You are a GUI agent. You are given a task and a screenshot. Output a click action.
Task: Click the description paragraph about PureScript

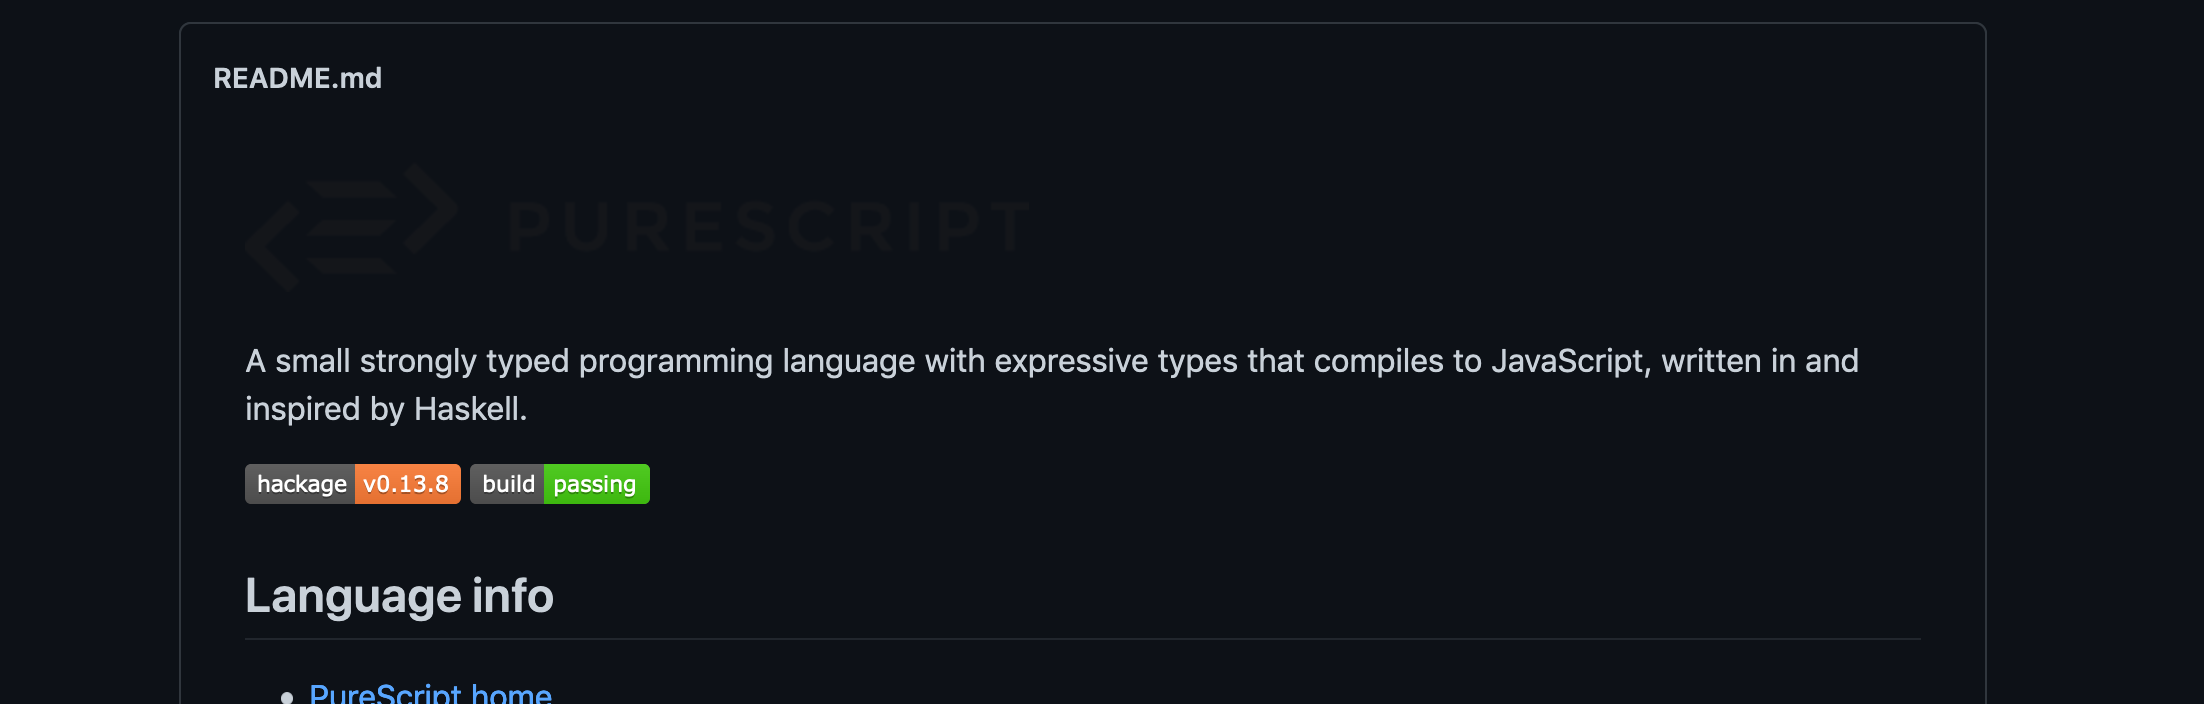pyautogui.click(x=1052, y=384)
